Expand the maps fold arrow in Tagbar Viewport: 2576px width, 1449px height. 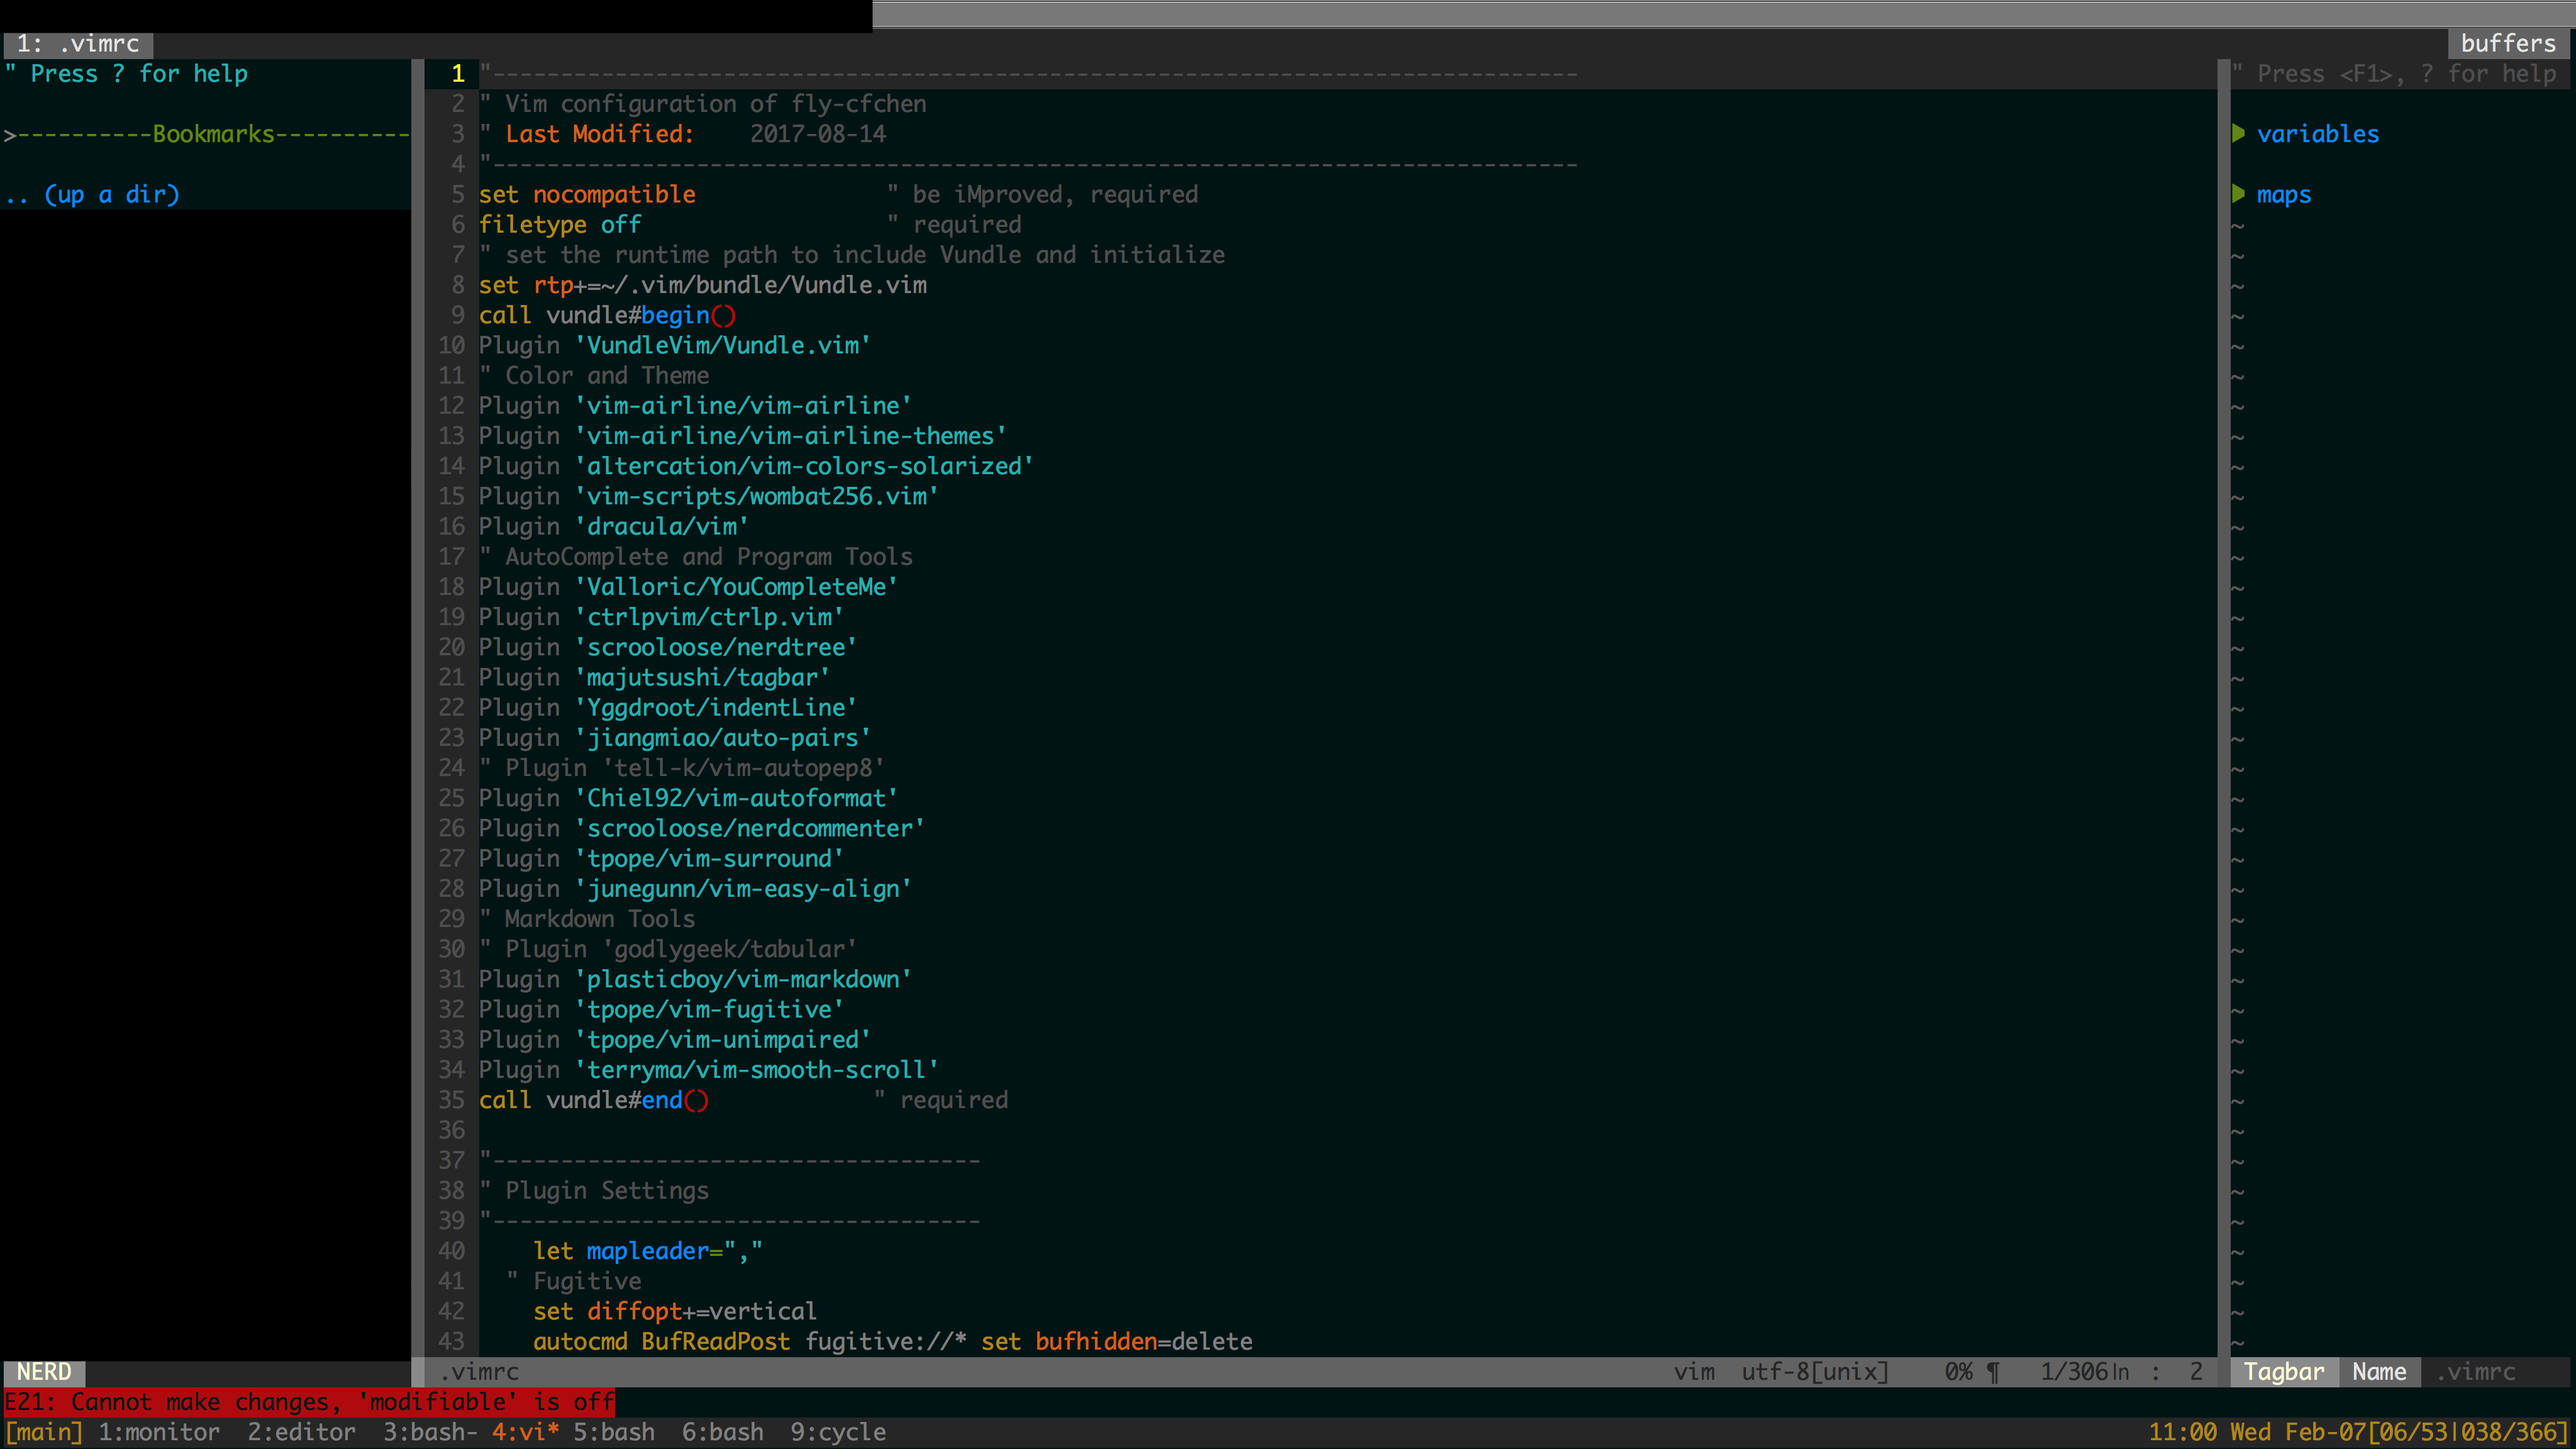[2238, 193]
